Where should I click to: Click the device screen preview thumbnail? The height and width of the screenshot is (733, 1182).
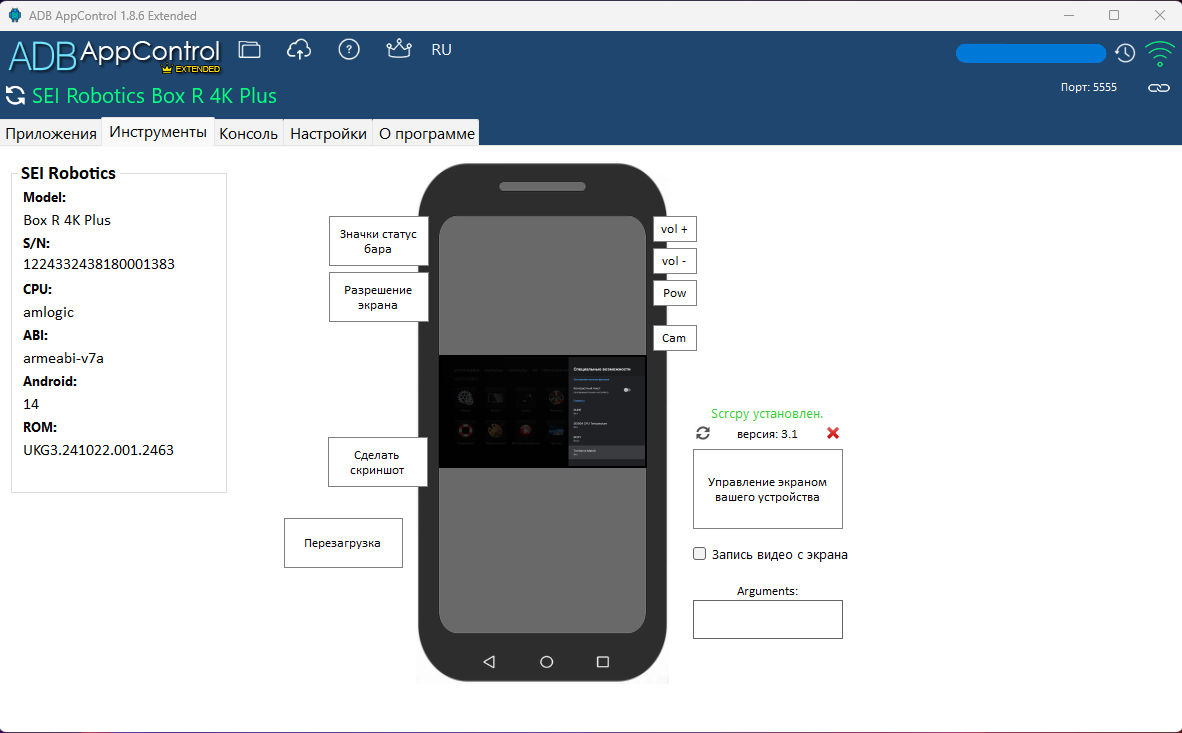coord(542,412)
